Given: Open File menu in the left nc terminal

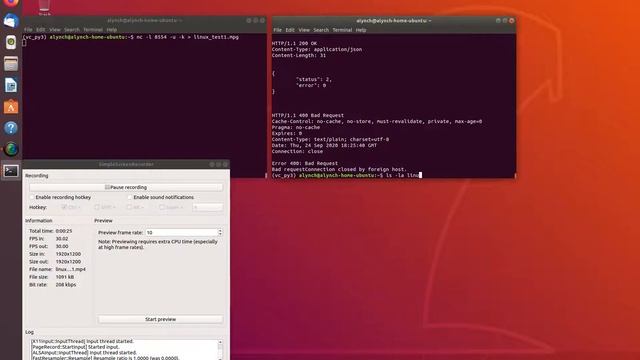Looking at the screenshot, I should click(28, 30).
